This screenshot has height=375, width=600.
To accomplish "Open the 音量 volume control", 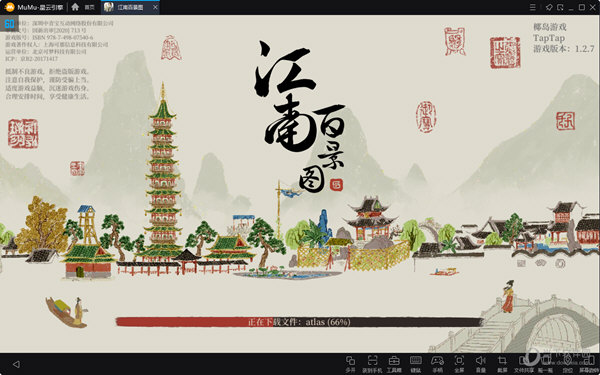I will [481, 364].
